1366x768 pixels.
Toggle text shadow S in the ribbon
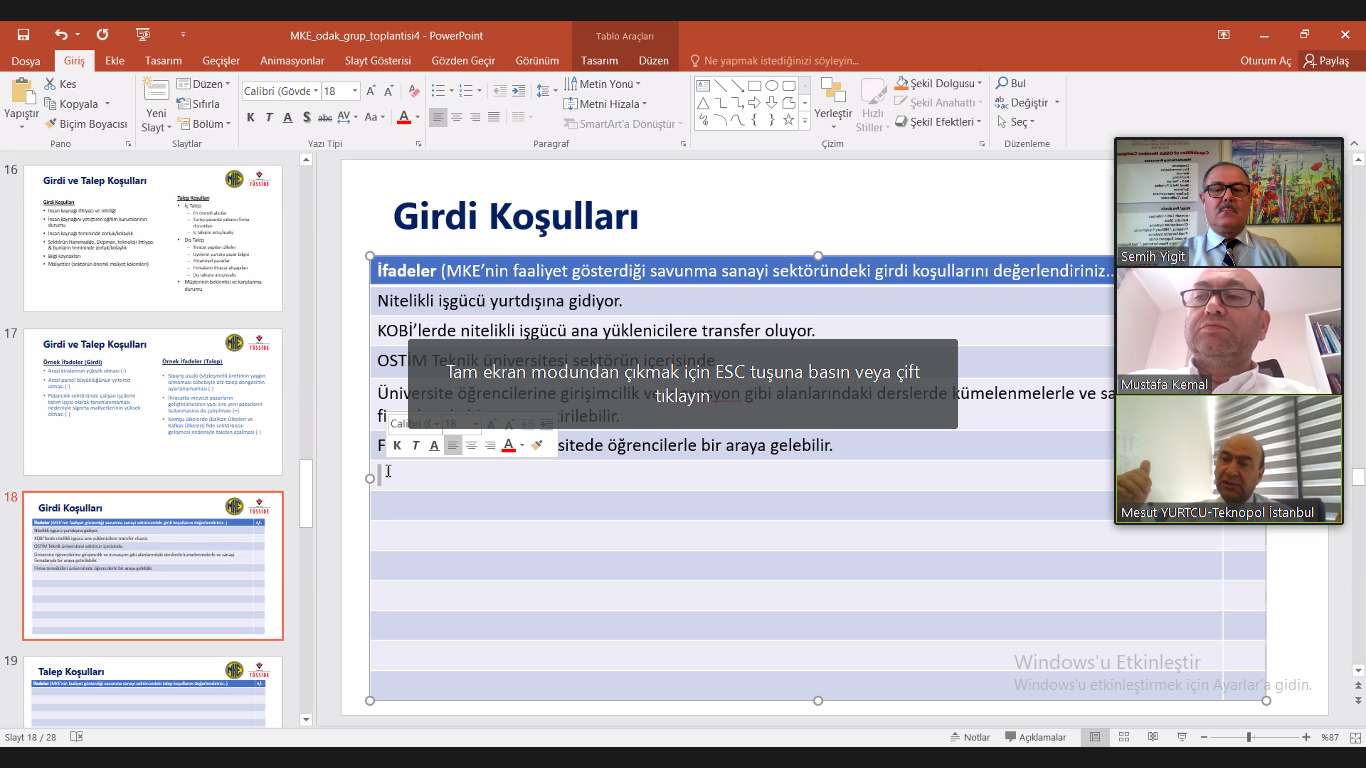pos(306,118)
